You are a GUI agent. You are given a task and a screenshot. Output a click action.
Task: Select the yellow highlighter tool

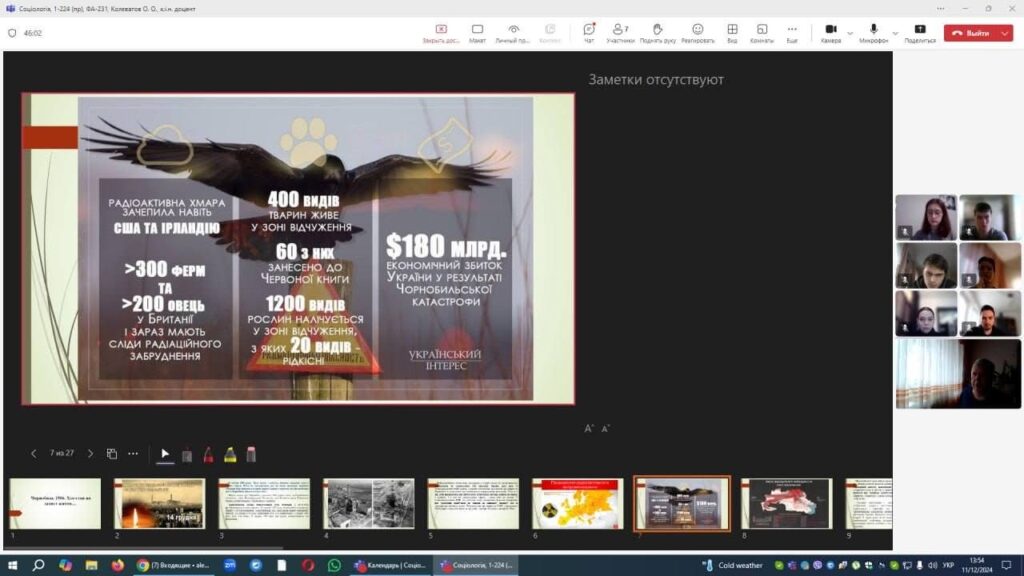click(230, 454)
